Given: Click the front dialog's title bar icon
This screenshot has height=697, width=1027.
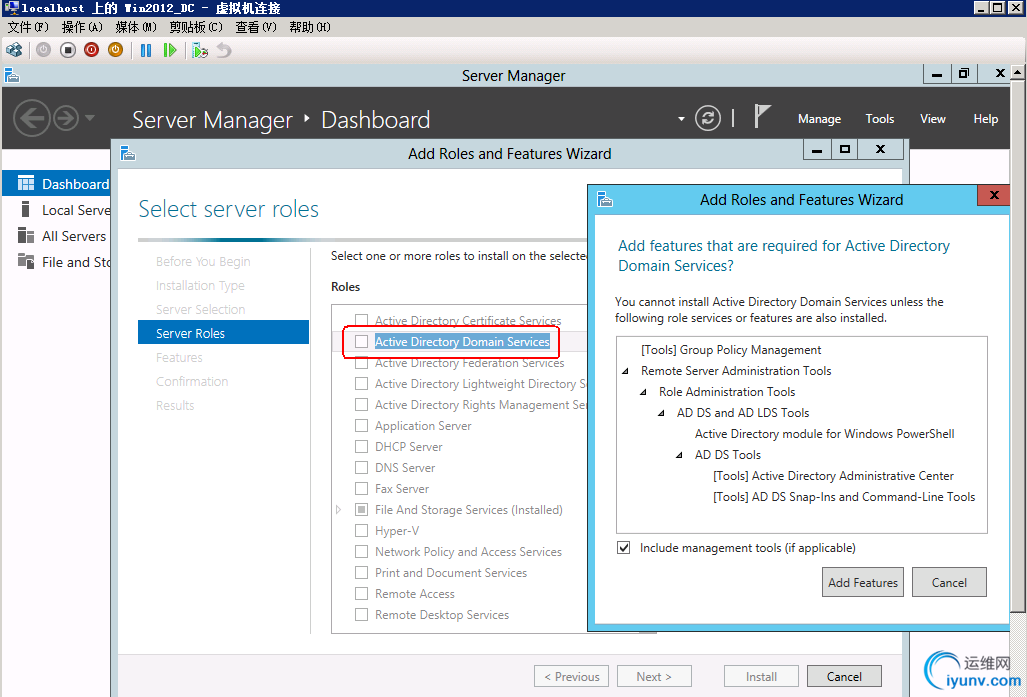Looking at the screenshot, I should pyautogui.click(x=605, y=200).
